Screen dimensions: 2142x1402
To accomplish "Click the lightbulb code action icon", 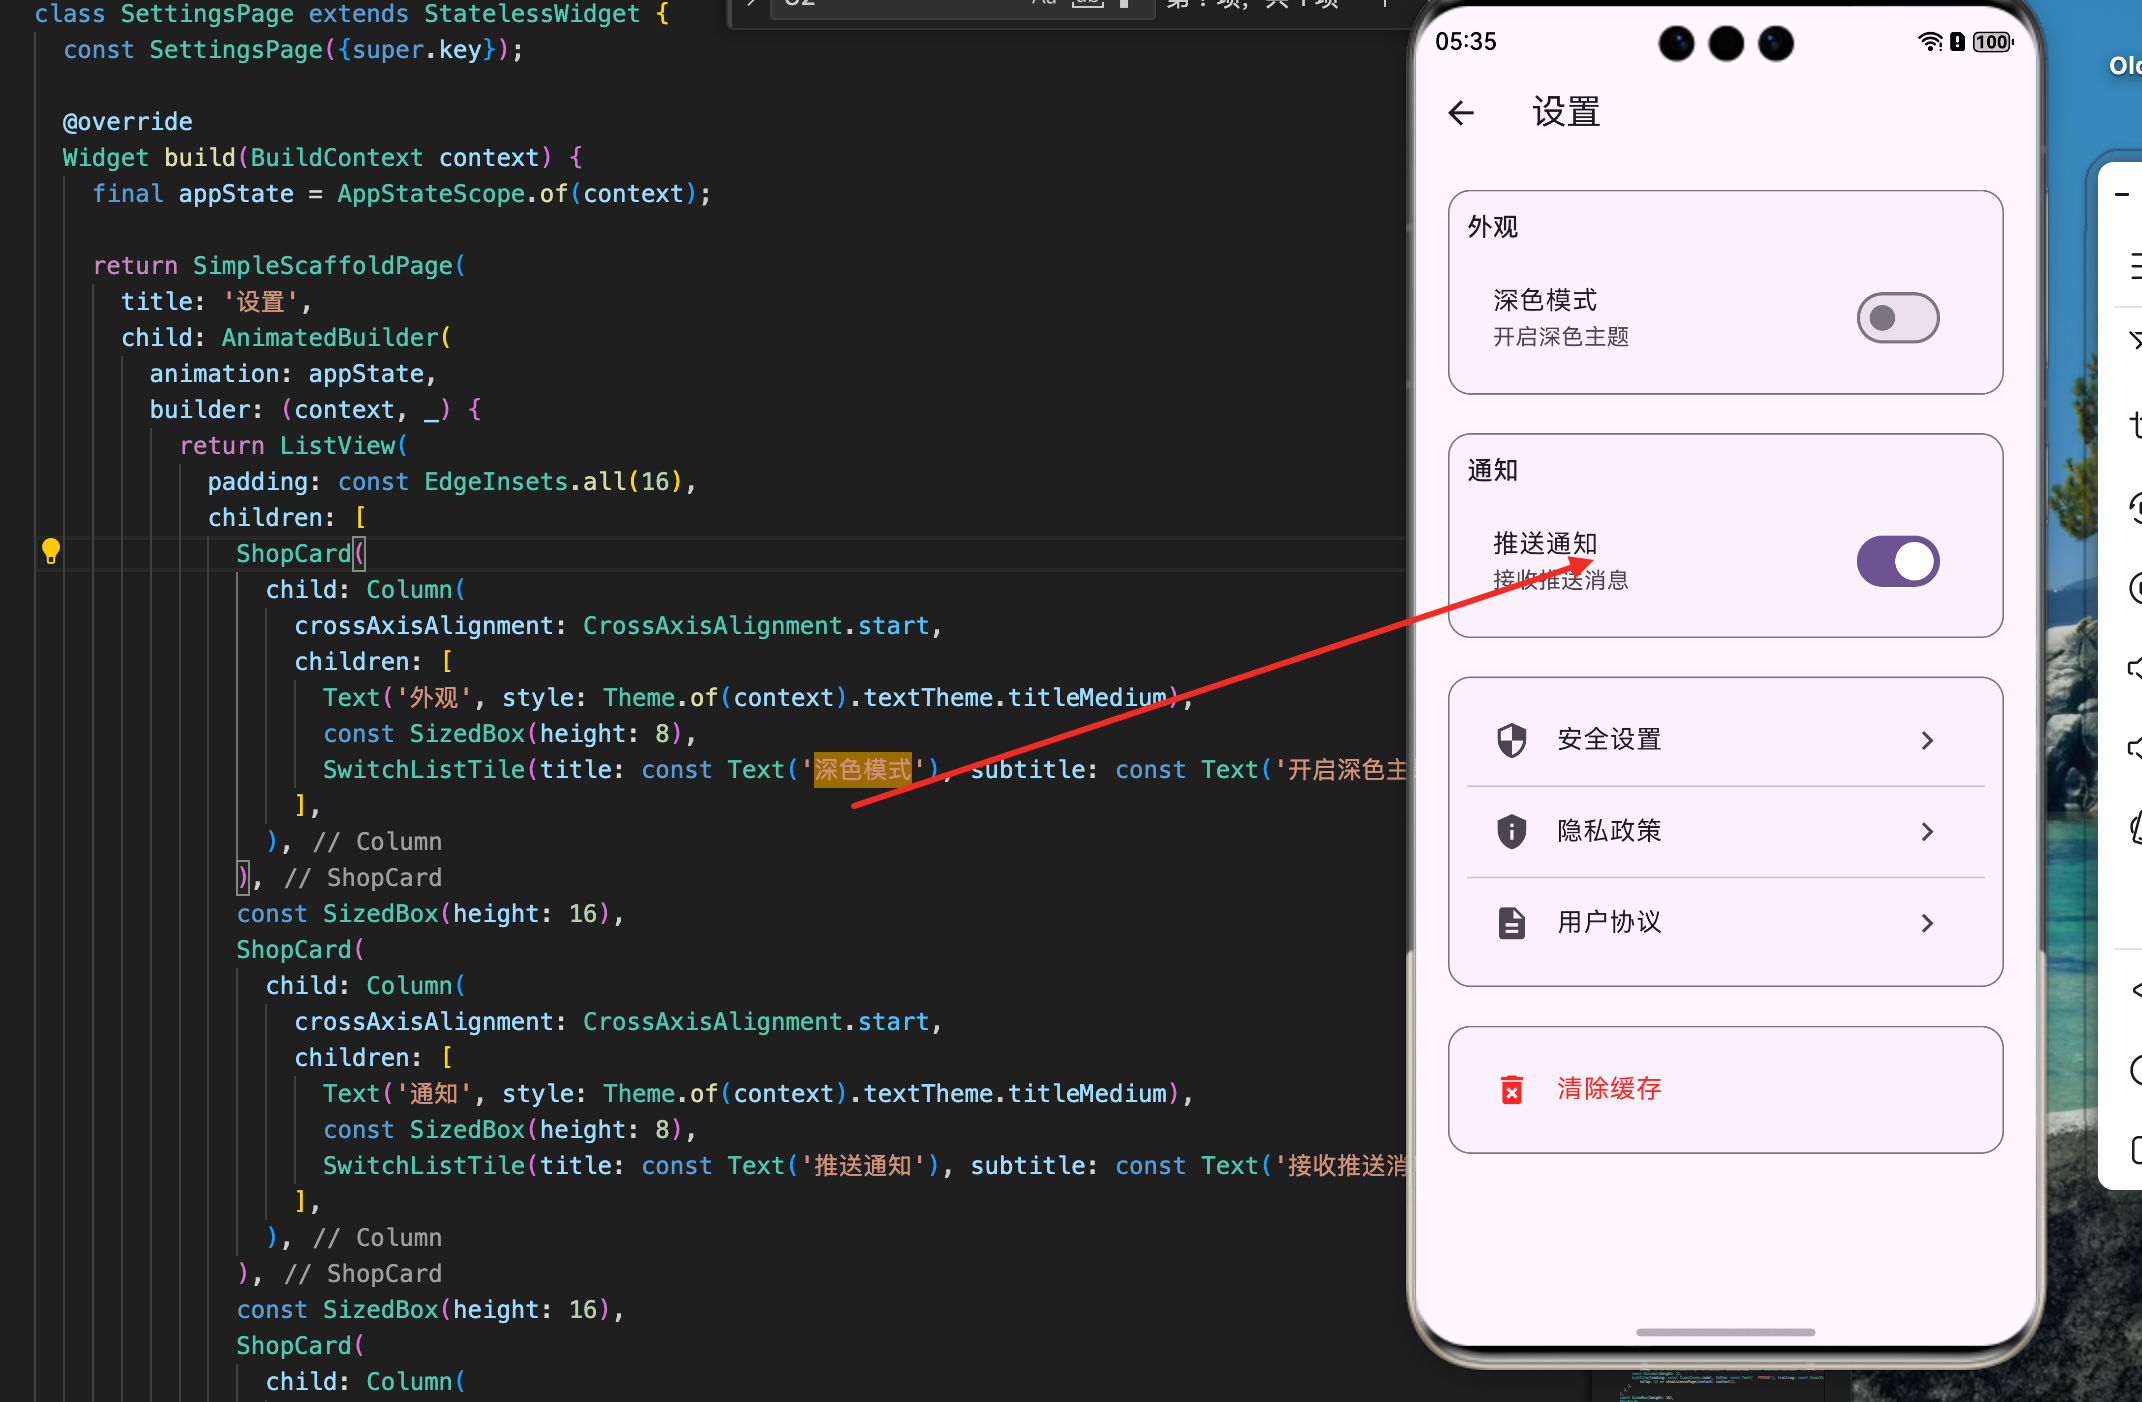I will tap(51, 551).
